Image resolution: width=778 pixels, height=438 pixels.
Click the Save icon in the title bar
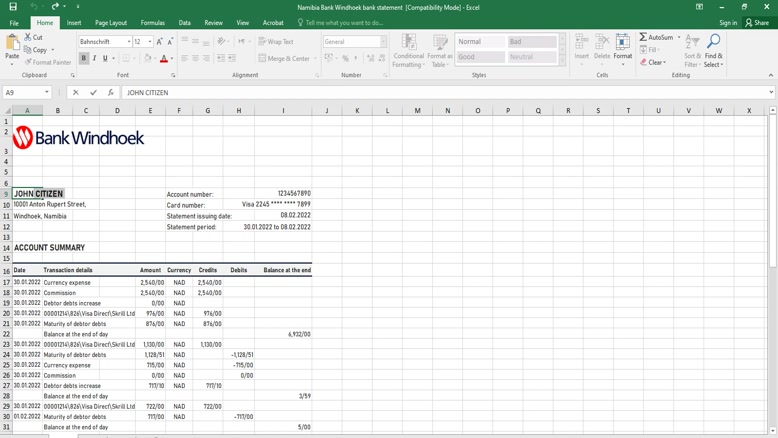tap(13, 7)
